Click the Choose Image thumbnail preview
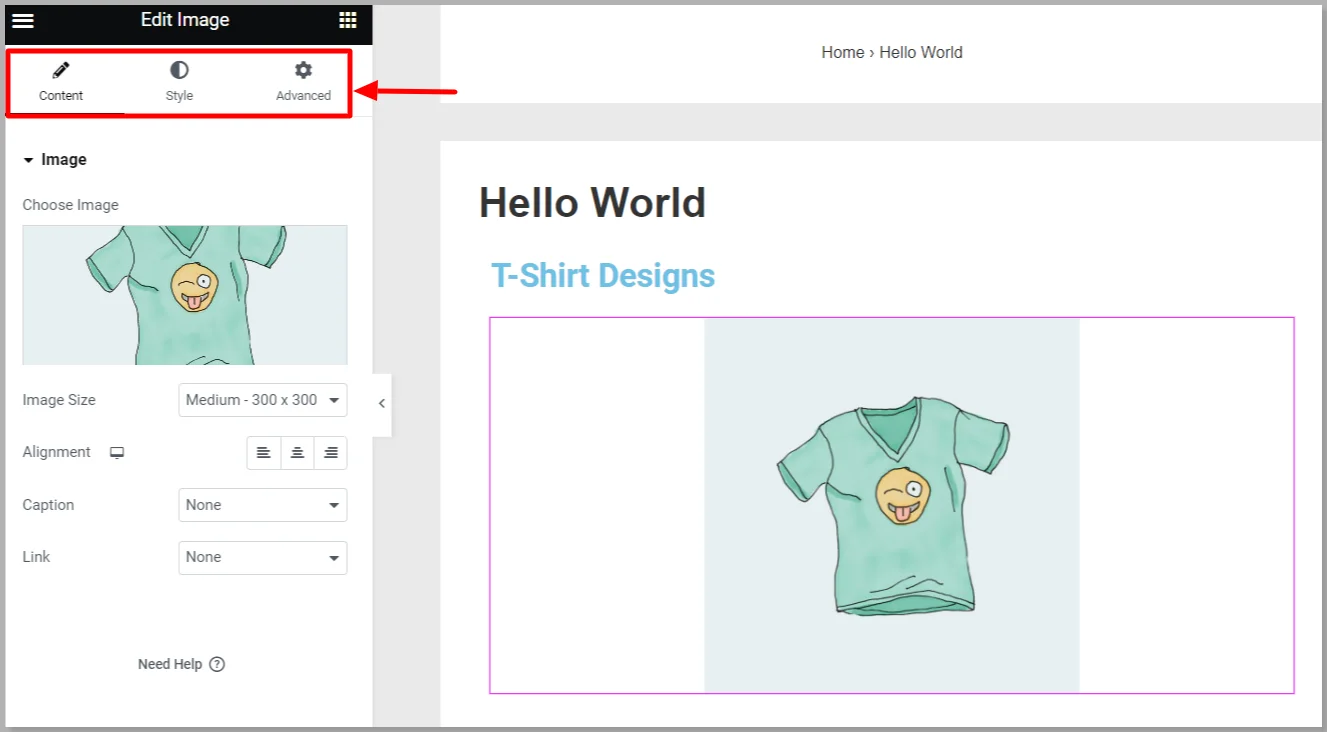 click(185, 295)
